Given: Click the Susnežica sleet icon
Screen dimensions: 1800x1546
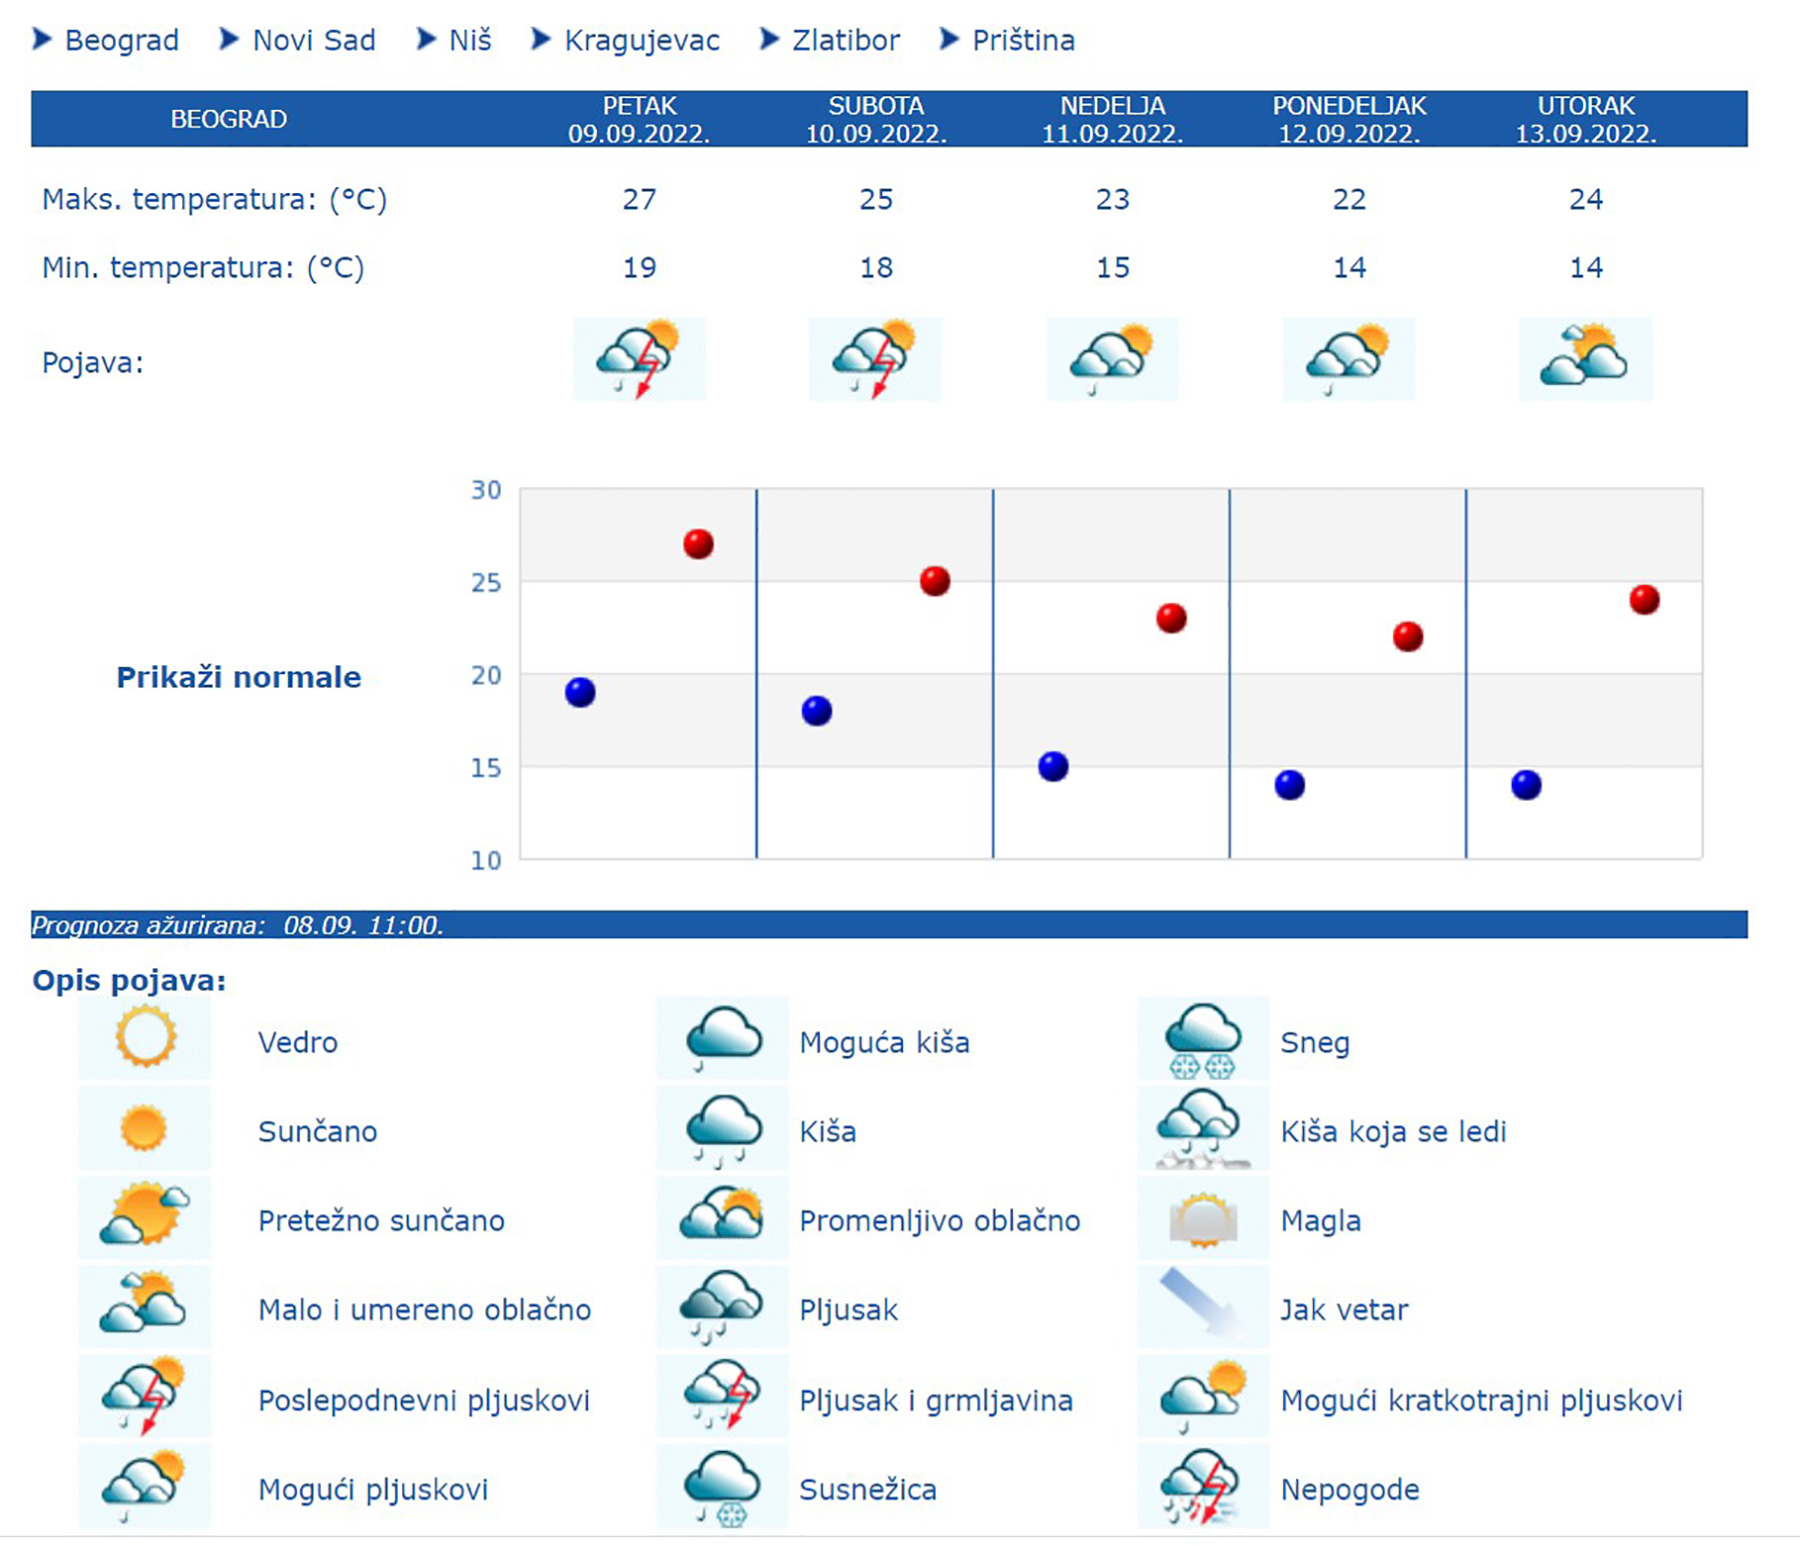Looking at the screenshot, I should (x=722, y=1487).
